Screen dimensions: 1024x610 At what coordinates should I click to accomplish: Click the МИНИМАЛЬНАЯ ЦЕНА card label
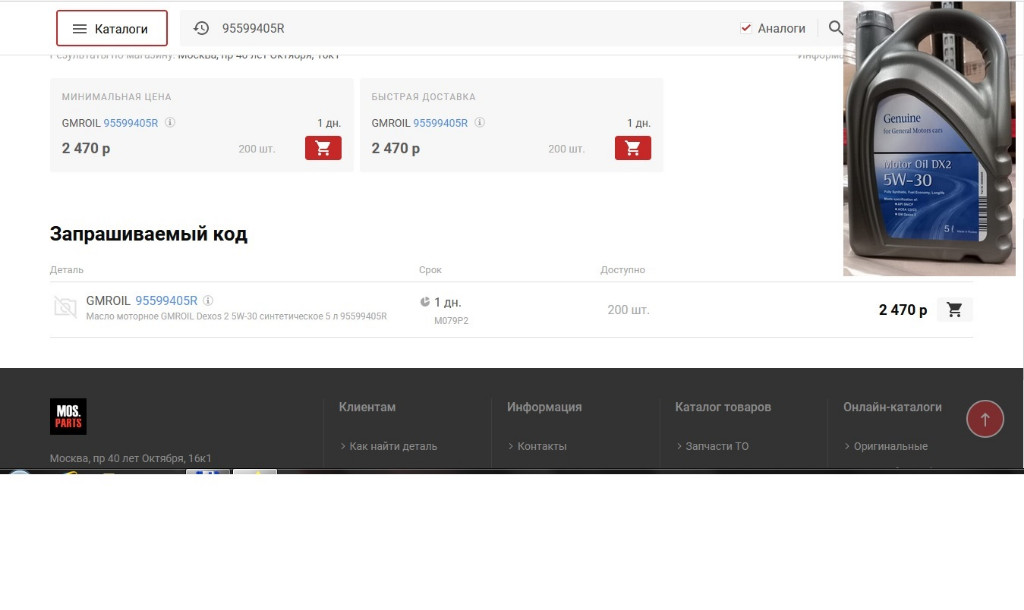(x=116, y=97)
